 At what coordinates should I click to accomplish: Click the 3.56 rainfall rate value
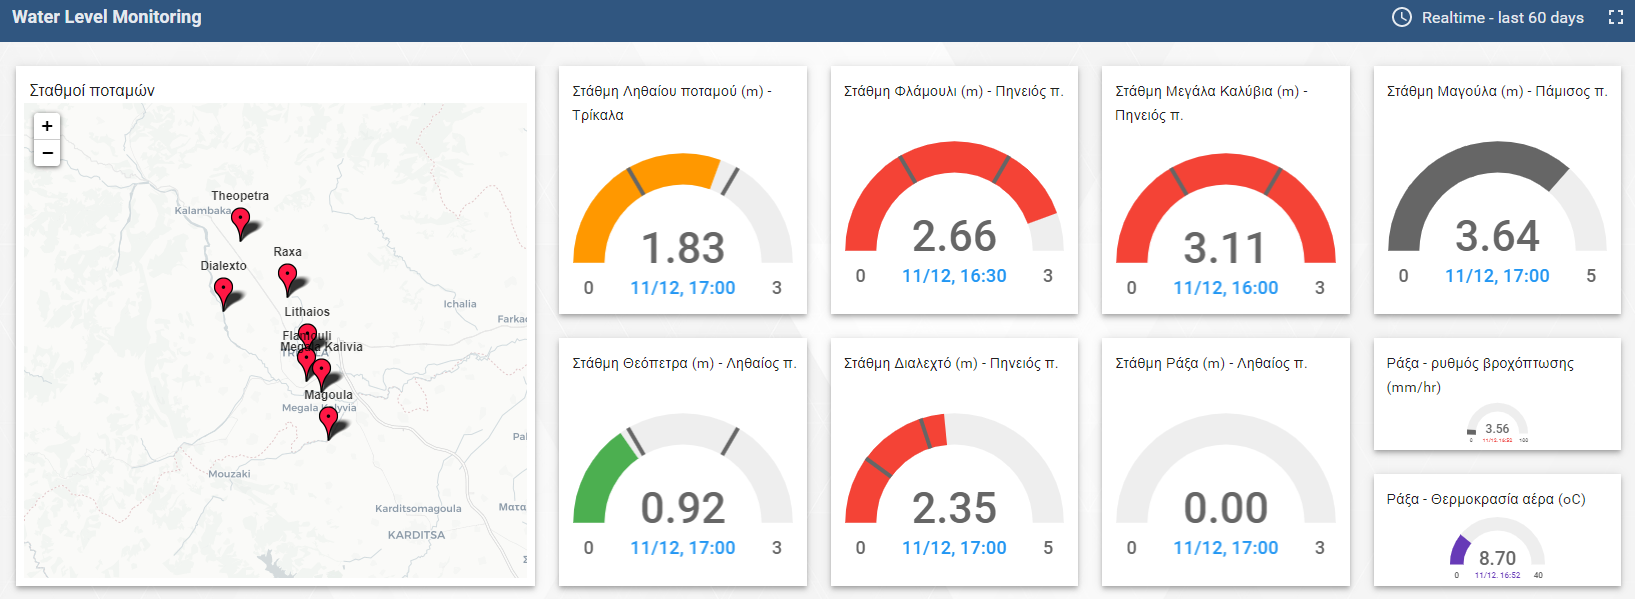pos(1497,429)
